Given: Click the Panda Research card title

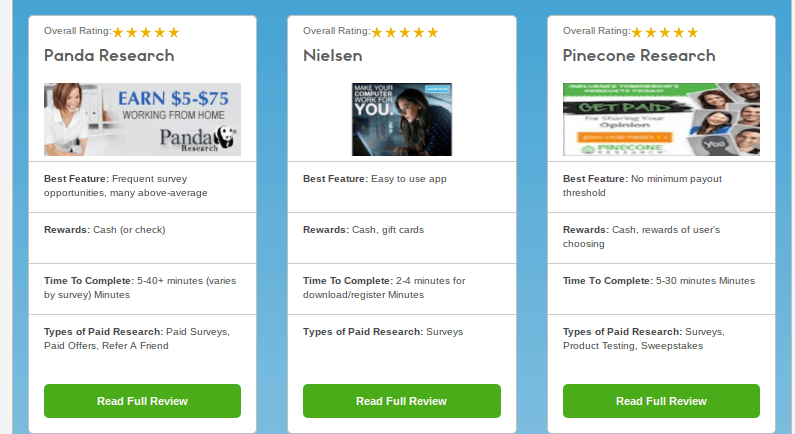Looking at the screenshot, I should coord(109,55).
